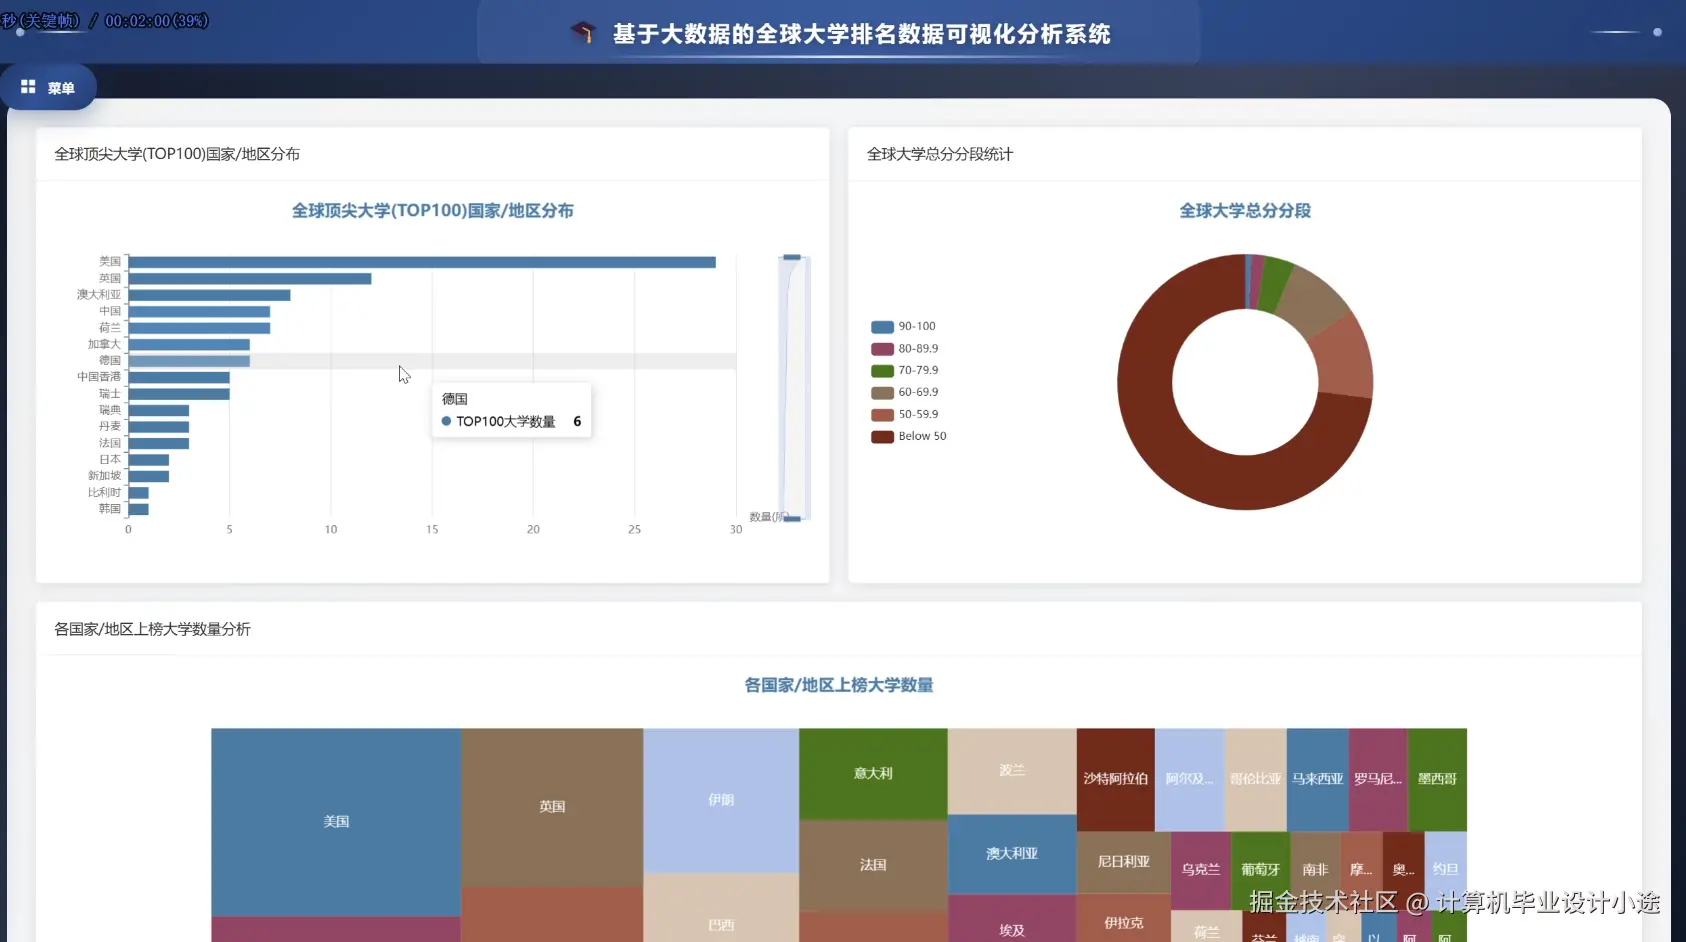Screen dimensions: 1686x942
Task: Select the 德国 highlighted bar
Action: (x=189, y=361)
